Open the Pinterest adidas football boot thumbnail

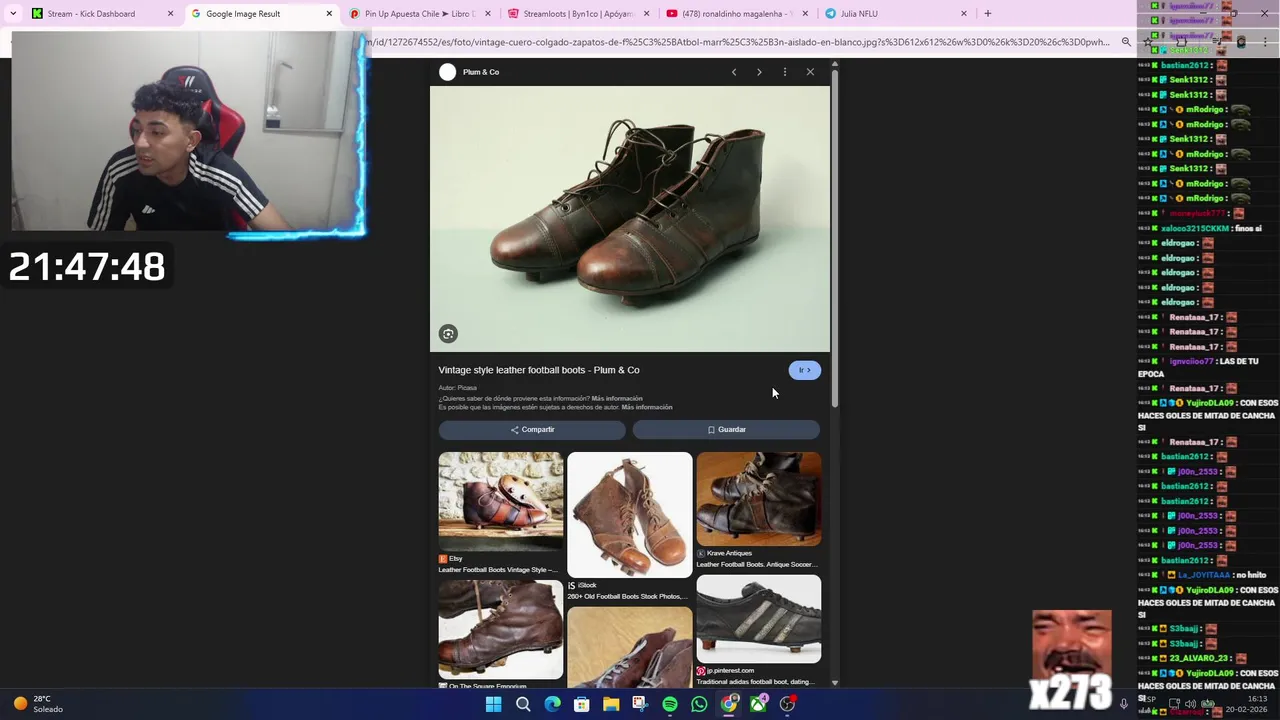759,619
